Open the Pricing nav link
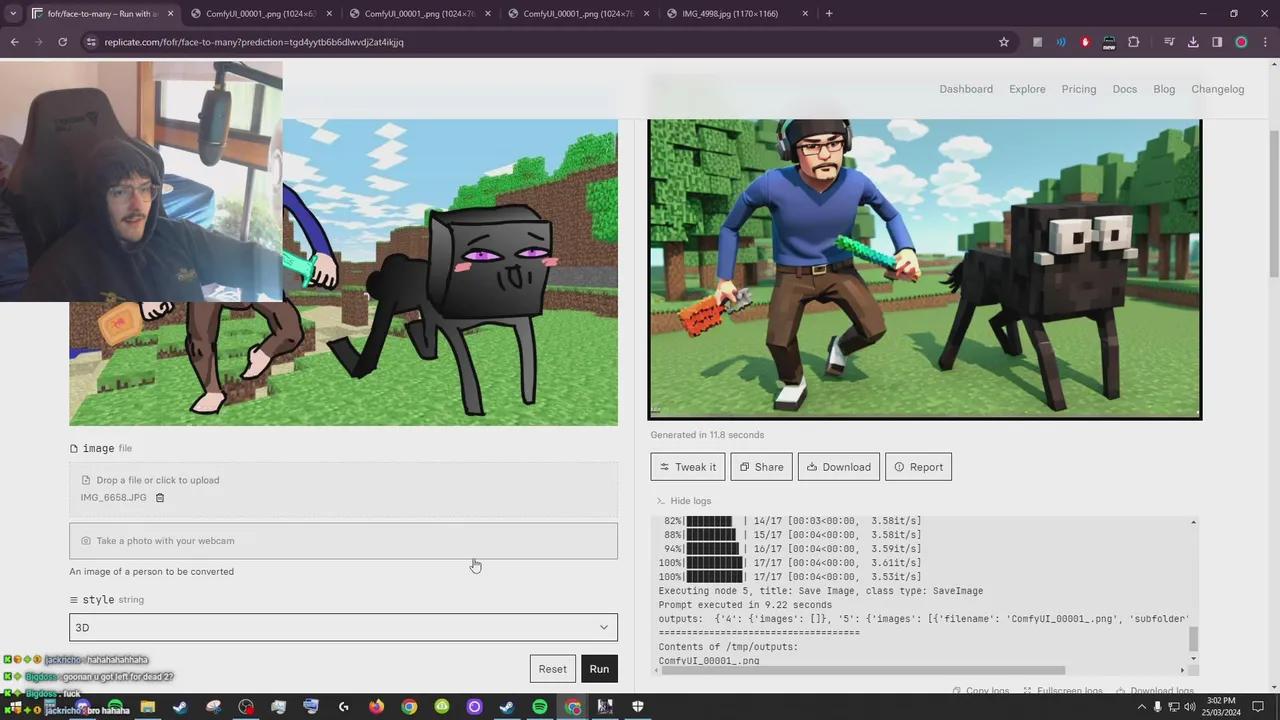 point(1078,89)
